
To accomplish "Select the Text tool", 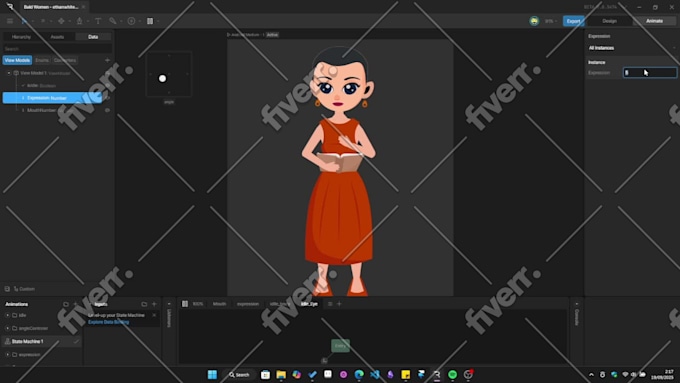I will click(98, 21).
